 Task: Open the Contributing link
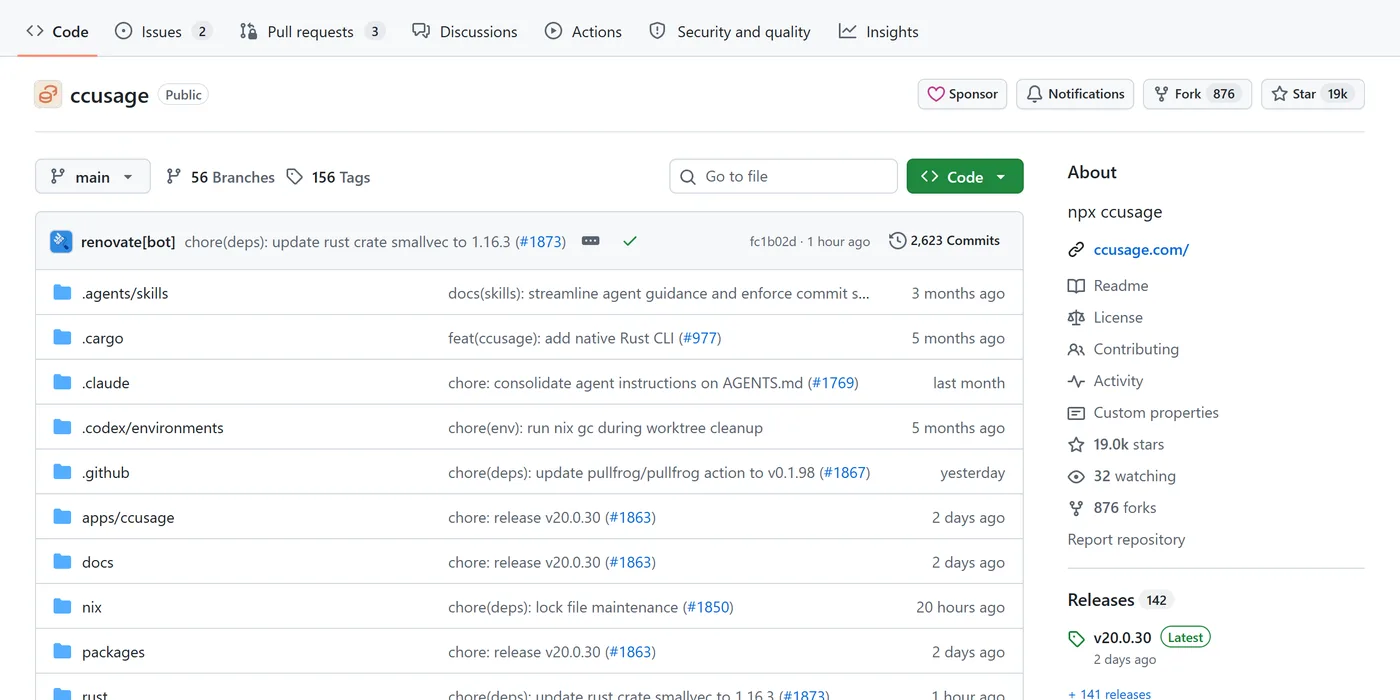pyautogui.click(x=1123, y=350)
